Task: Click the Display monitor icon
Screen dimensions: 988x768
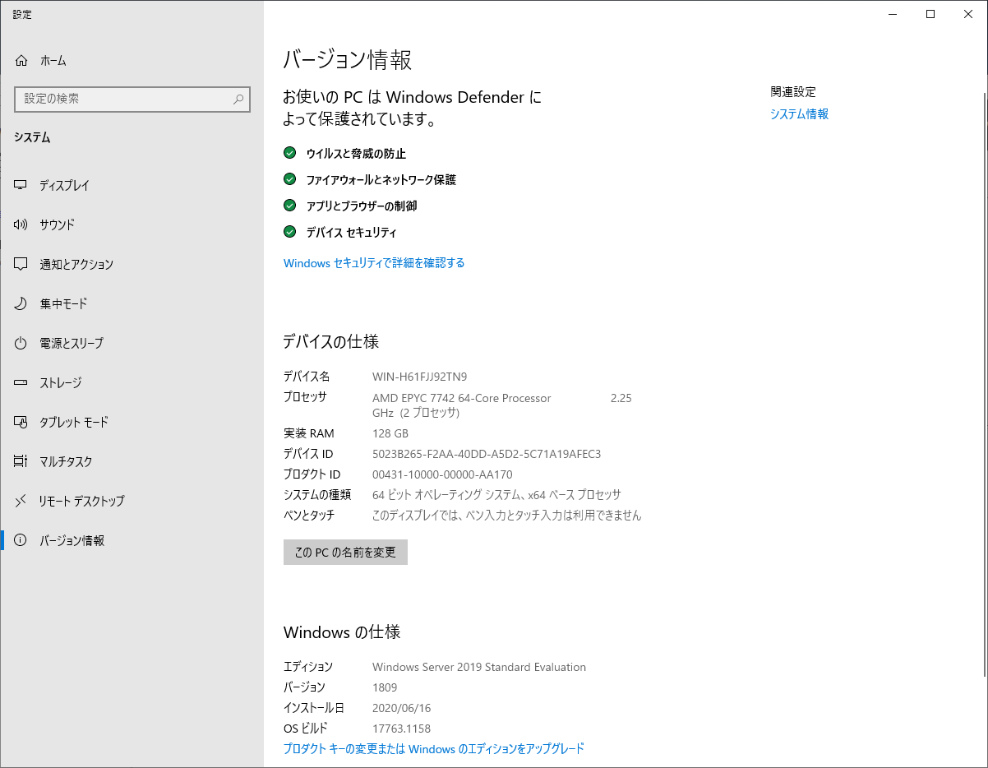Action: (20, 185)
